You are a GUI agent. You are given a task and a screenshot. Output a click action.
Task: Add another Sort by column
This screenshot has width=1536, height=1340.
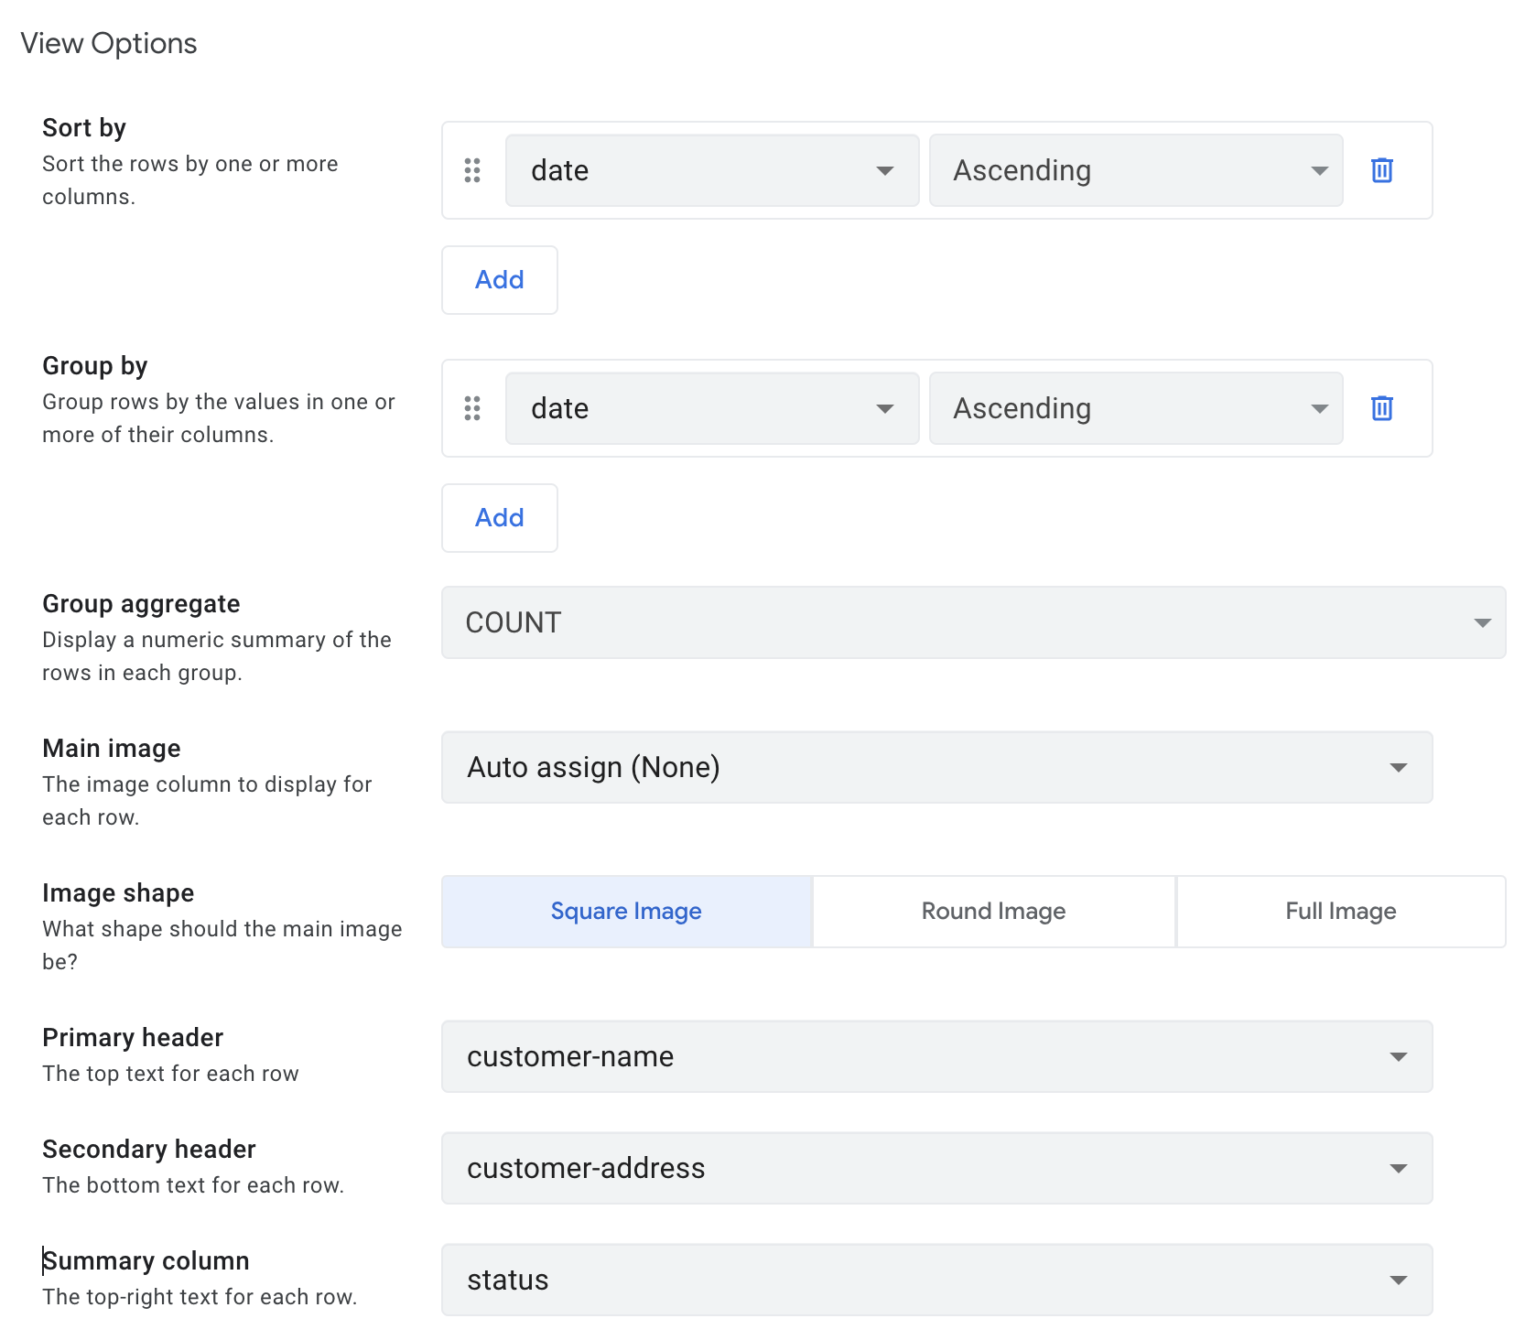pos(499,280)
